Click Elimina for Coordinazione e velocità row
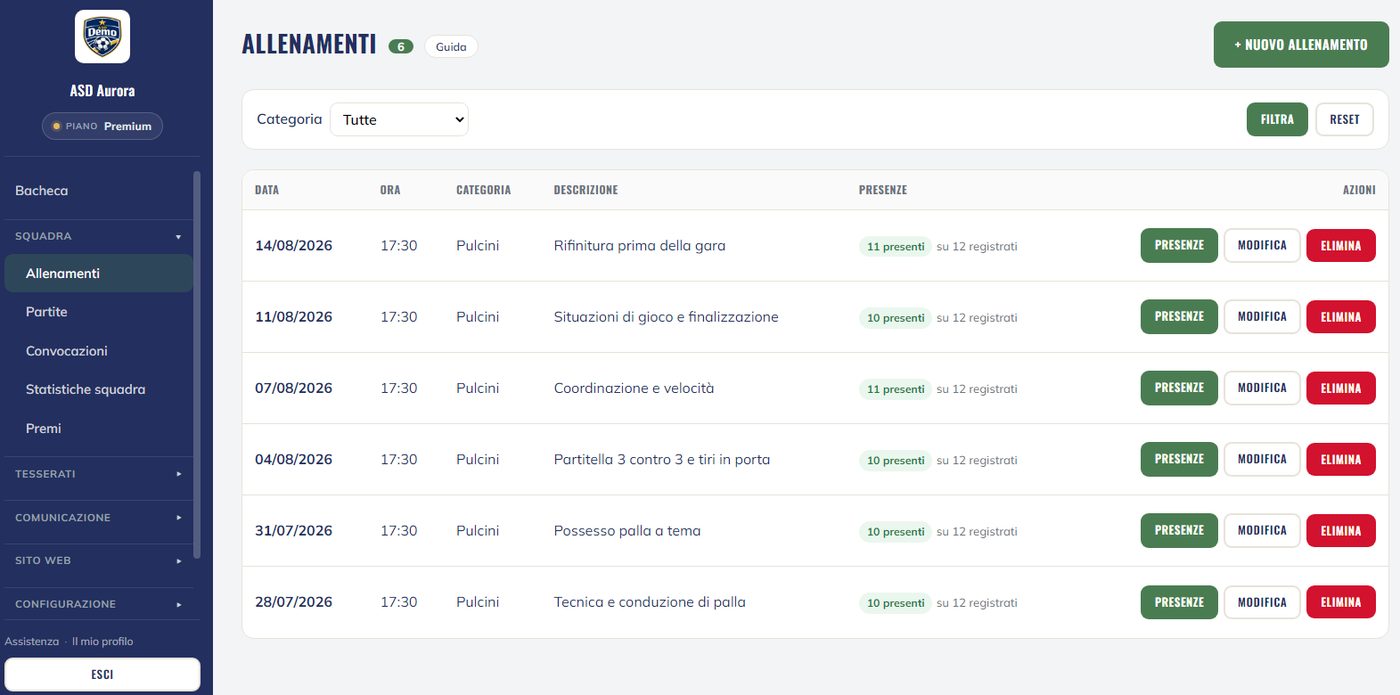 (1341, 388)
